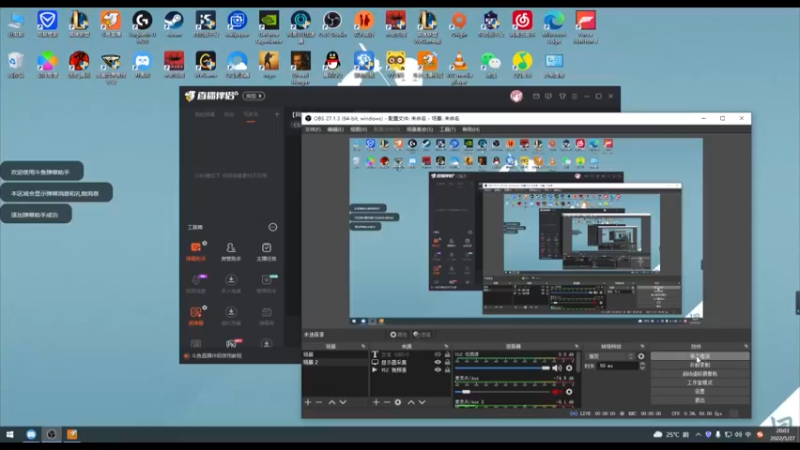This screenshot has width=800, height=450.
Task: Add a new scene in OBS scenes panel
Action: (x=308, y=402)
